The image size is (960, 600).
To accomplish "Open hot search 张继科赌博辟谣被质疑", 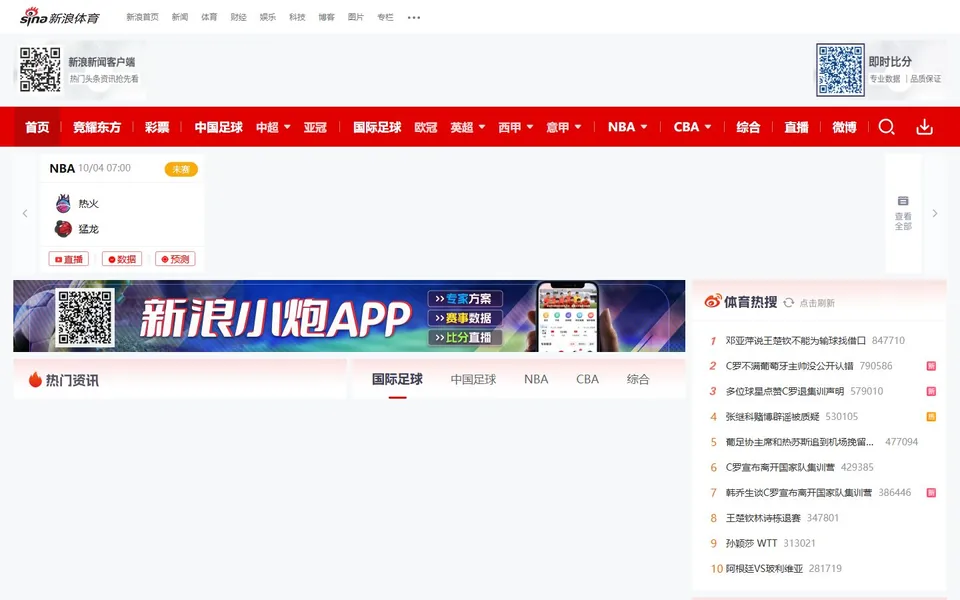I will click(772, 417).
